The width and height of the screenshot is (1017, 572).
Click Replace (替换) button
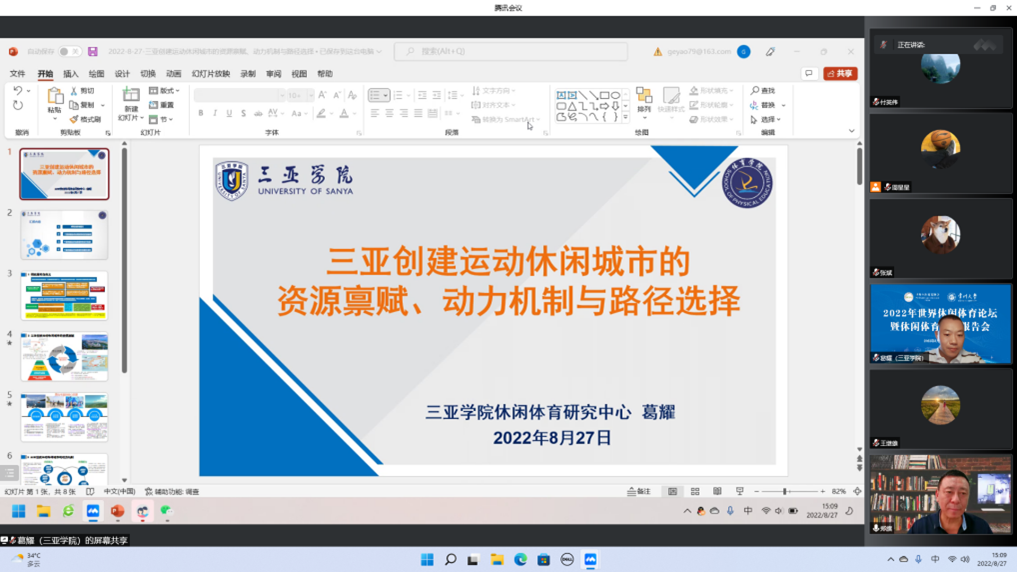pos(763,105)
